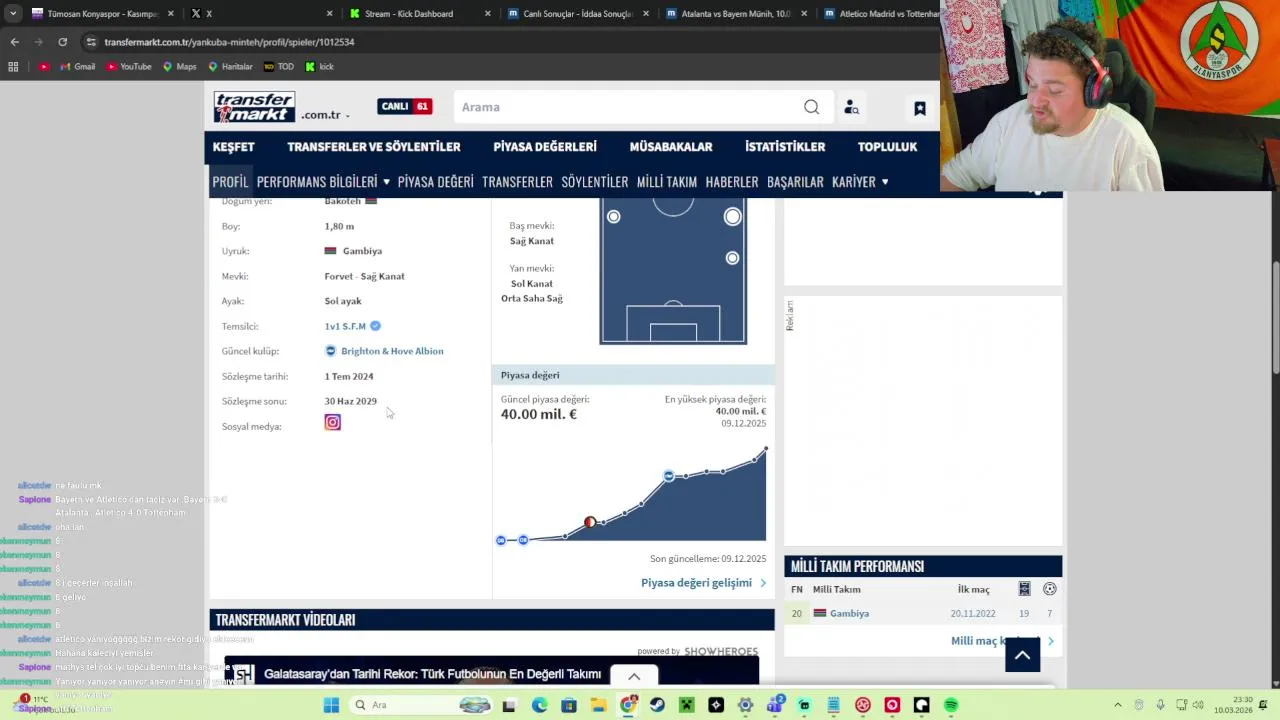
Task: Open the Chrome apps grid icon
Action: 13,67
